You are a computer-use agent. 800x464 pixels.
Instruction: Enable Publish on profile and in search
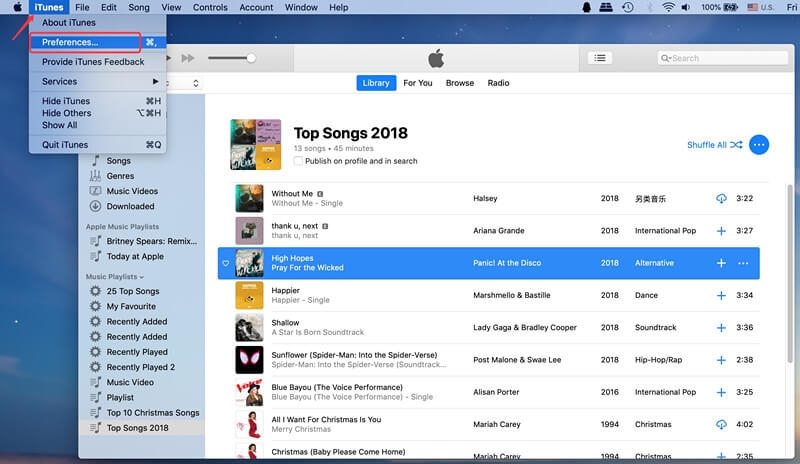click(299, 161)
